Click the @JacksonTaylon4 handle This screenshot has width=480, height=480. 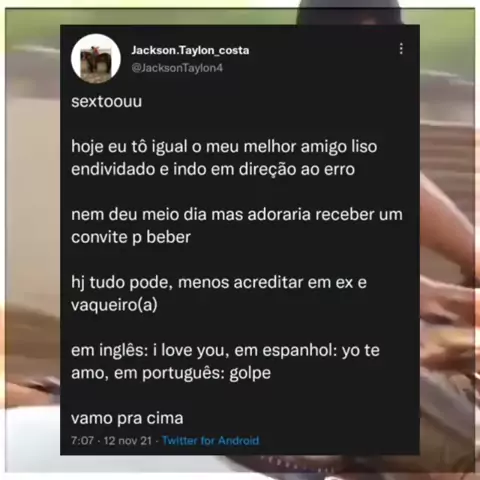[x=177, y=68]
